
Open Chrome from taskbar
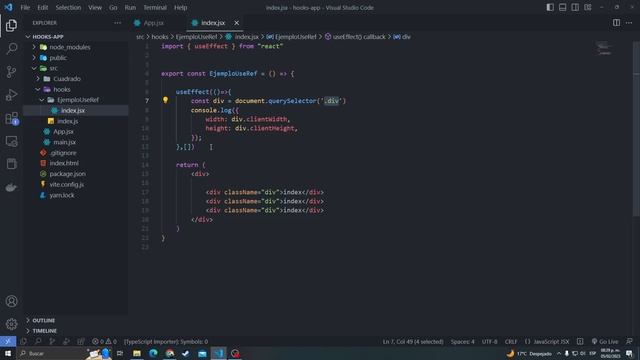click(170, 353)
